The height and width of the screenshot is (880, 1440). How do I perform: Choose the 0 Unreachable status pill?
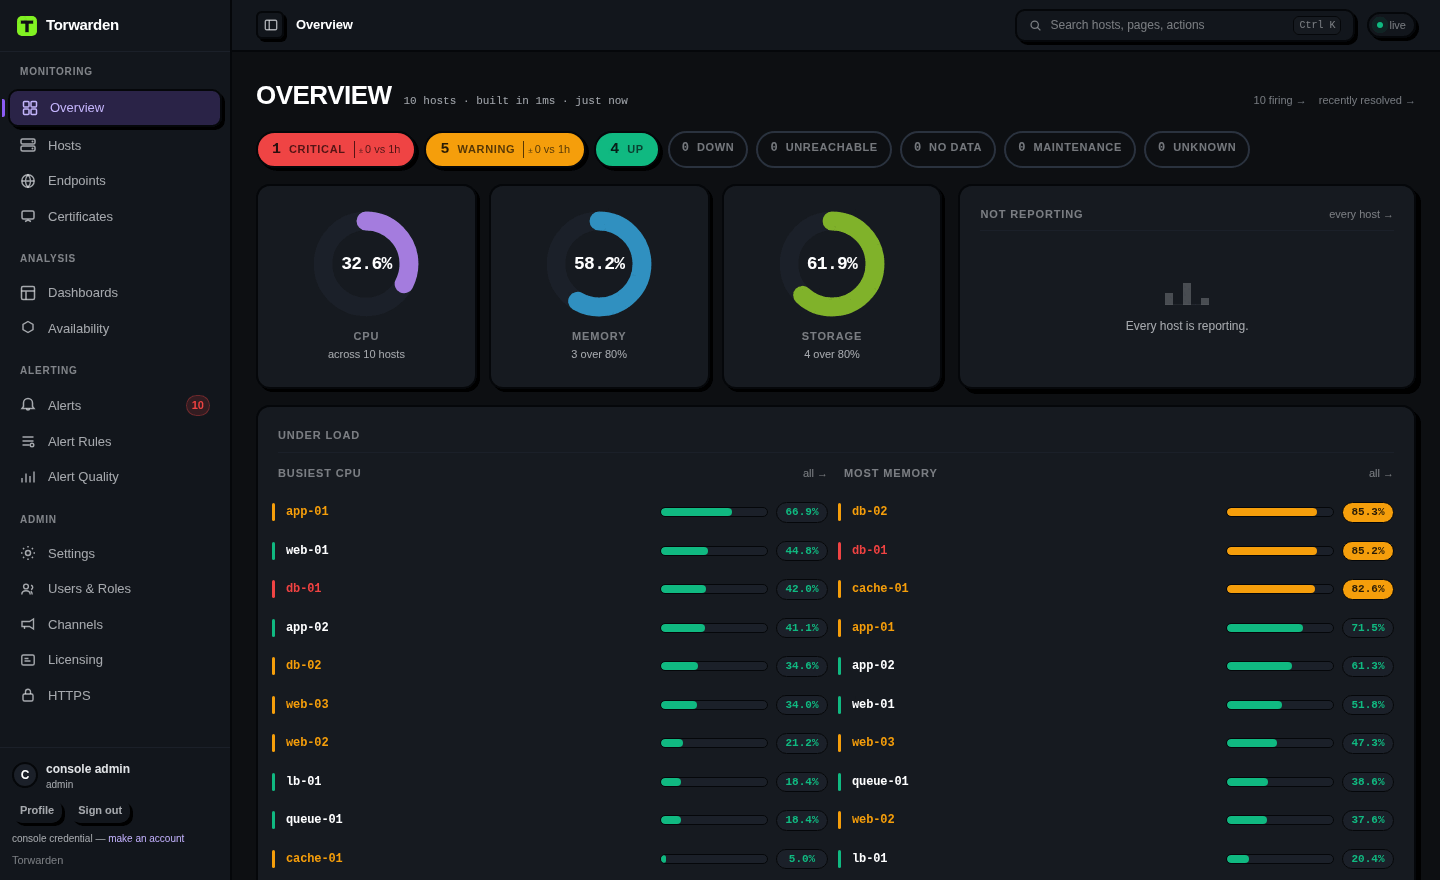[824, 149]
